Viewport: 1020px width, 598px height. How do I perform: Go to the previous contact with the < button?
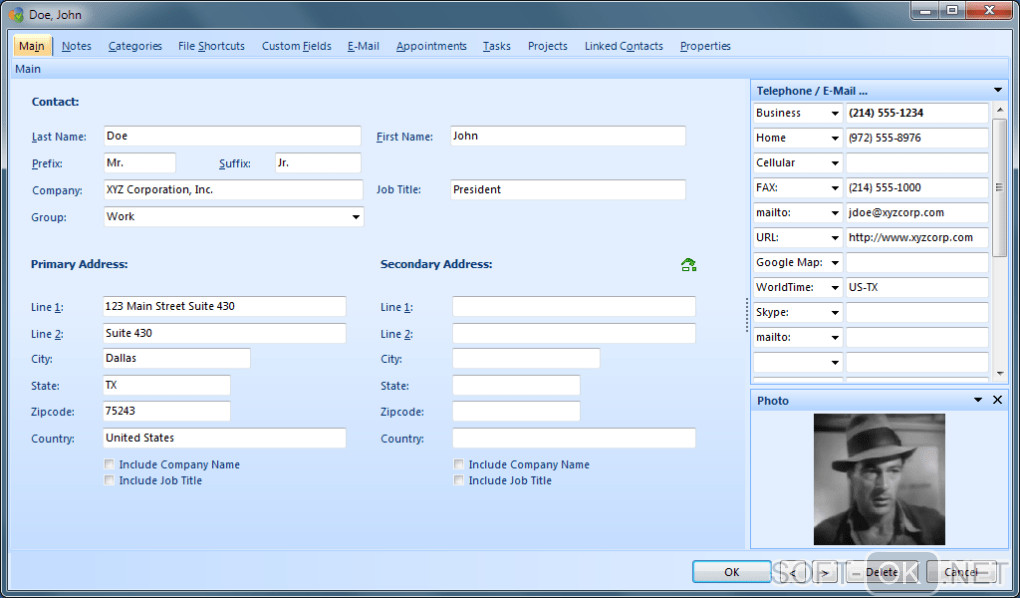(x=793, y=572)
